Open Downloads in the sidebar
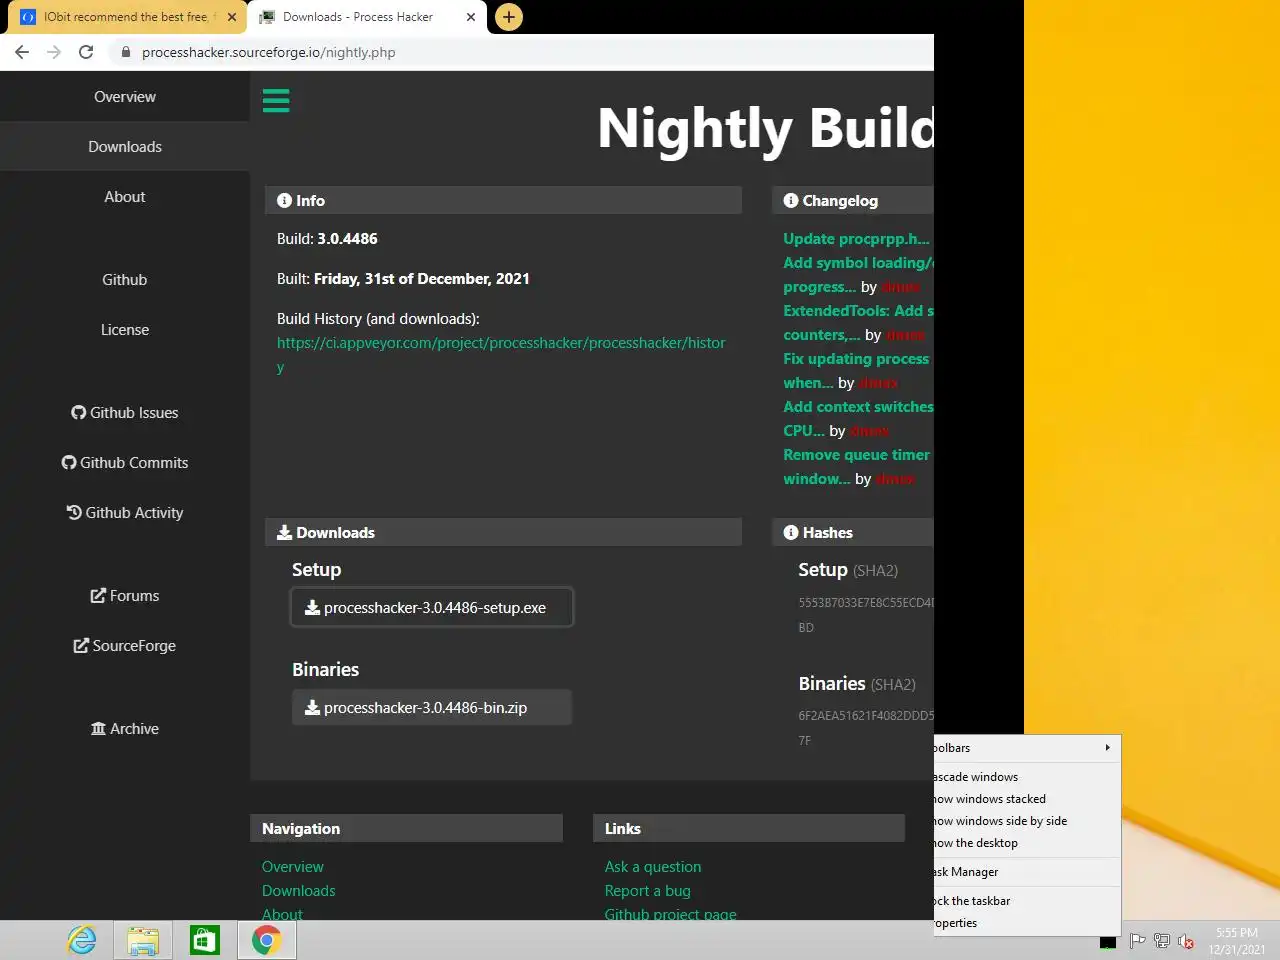 125,147
